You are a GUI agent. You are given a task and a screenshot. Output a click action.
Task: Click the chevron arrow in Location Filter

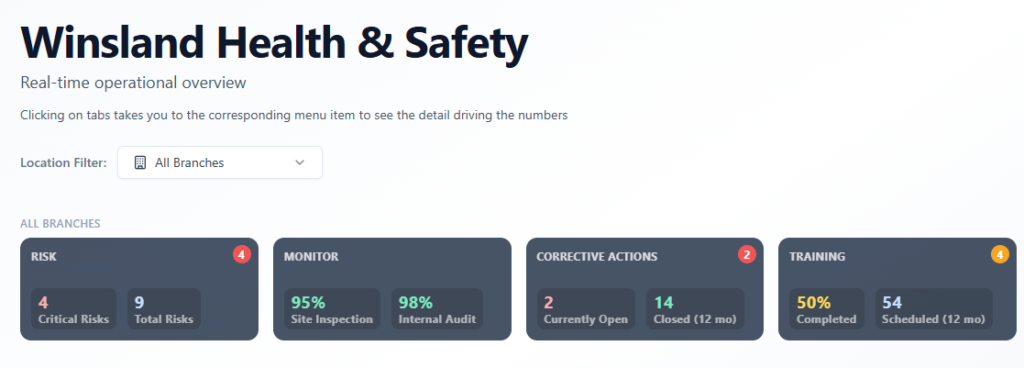point(300,162)
